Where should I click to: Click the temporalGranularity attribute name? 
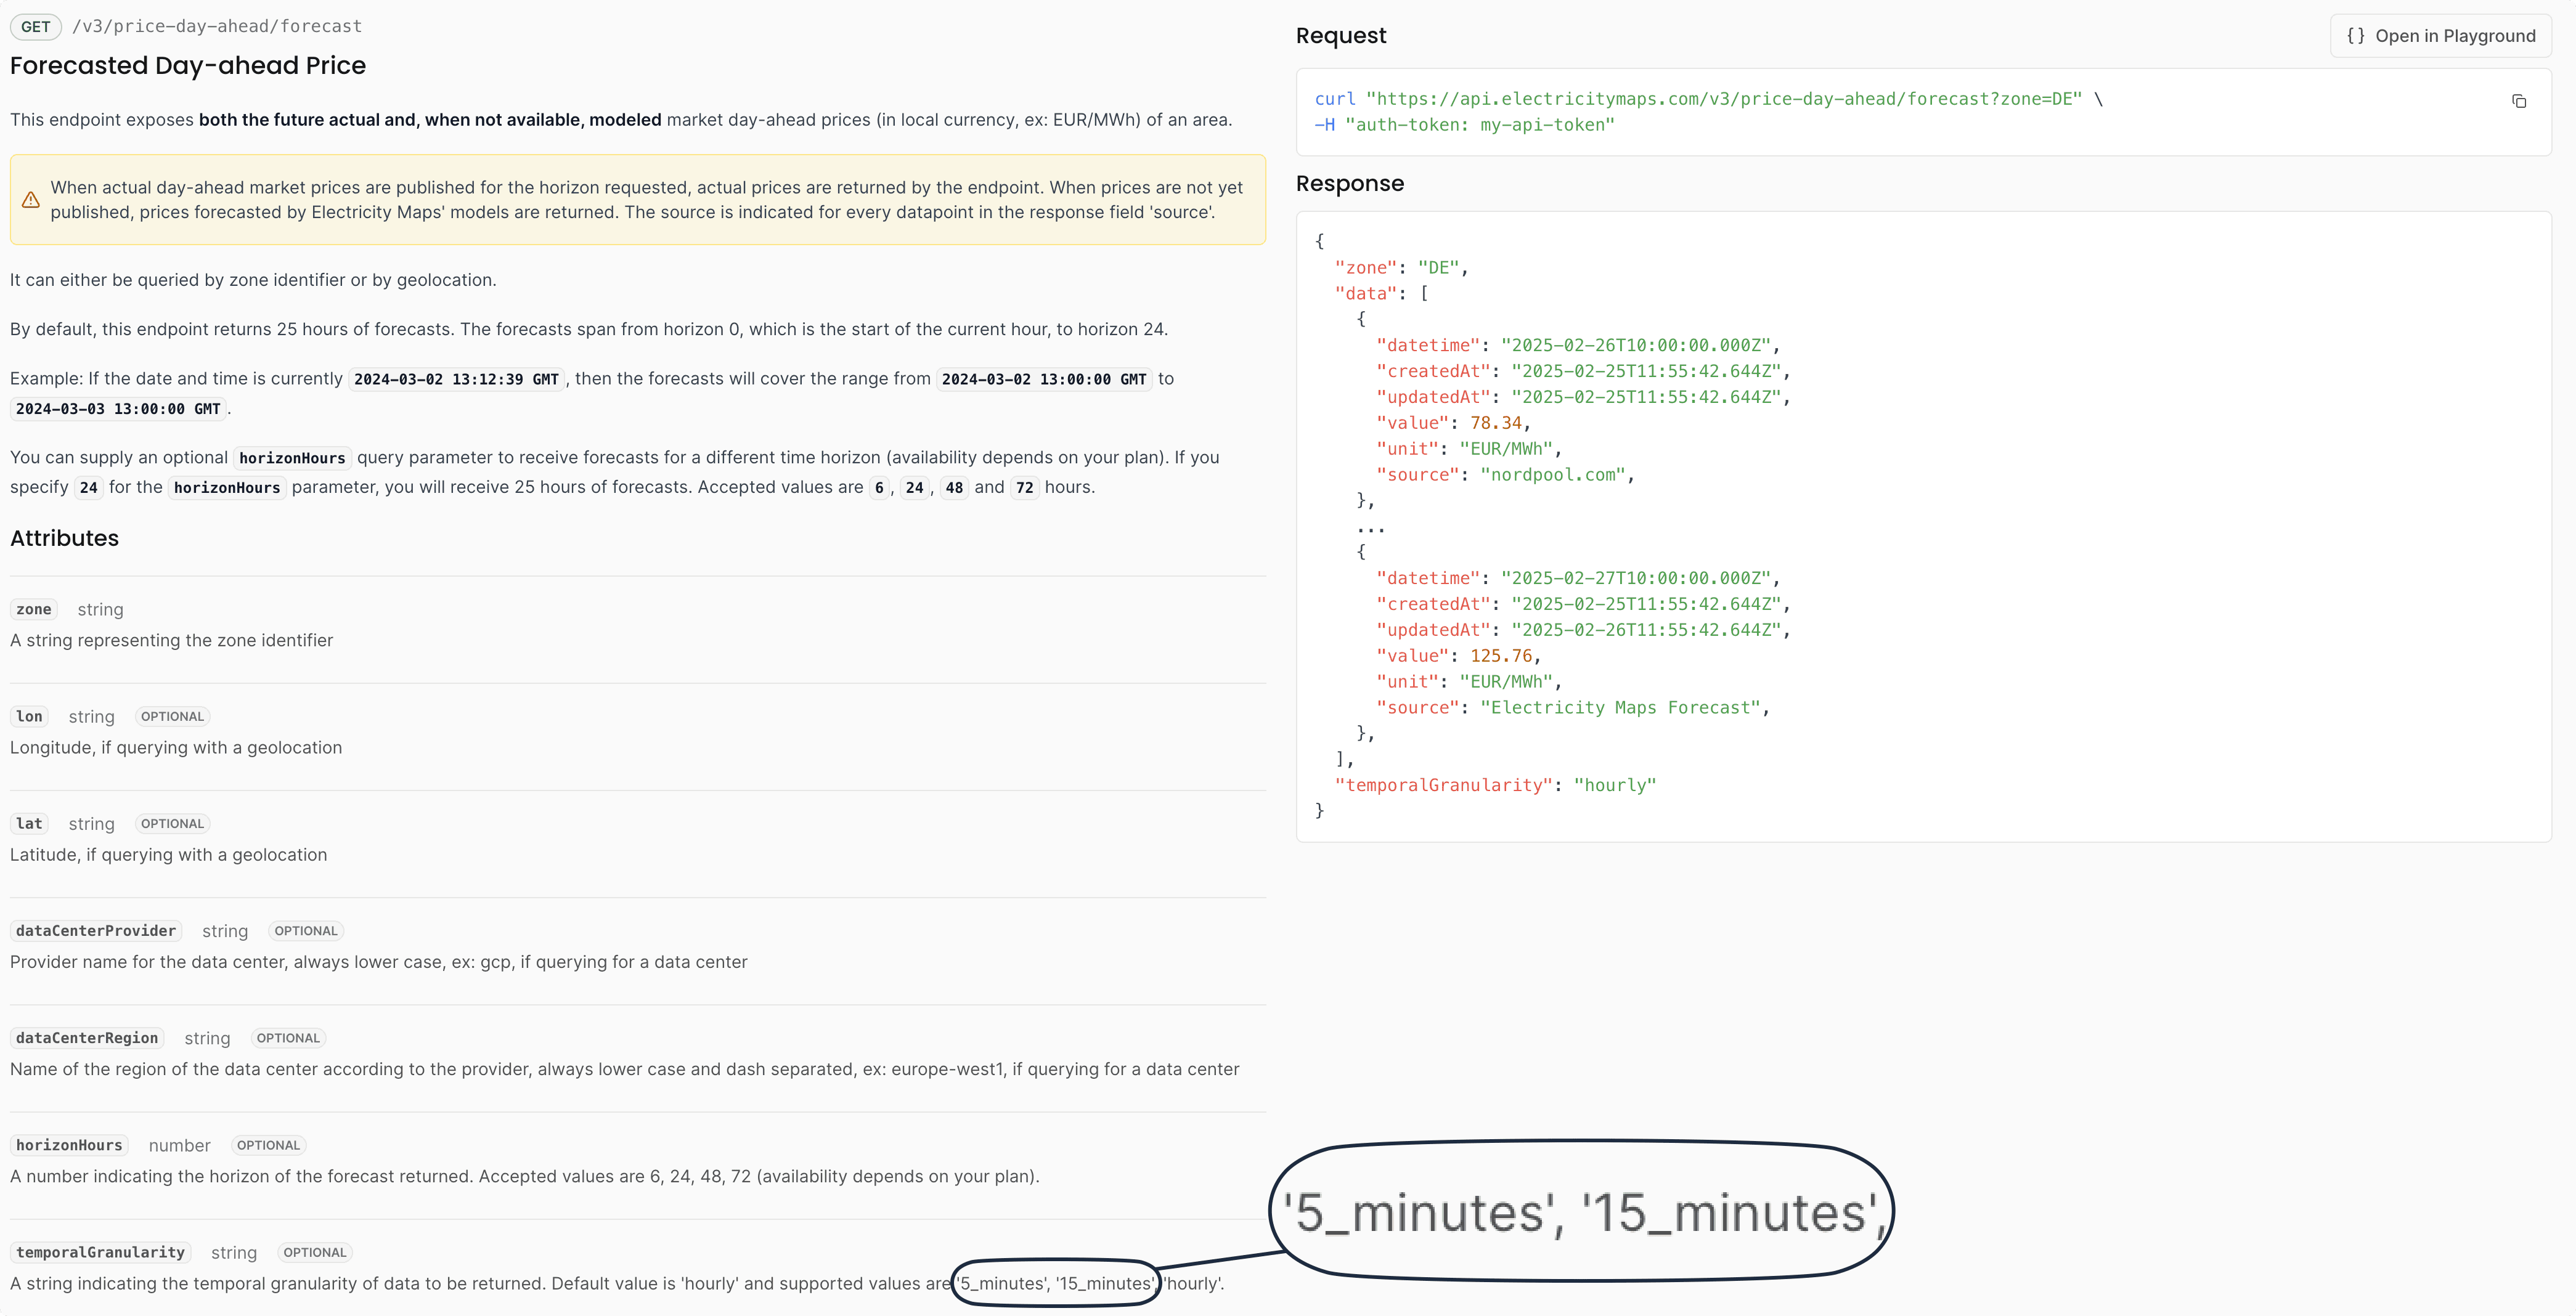[100, 1252]
